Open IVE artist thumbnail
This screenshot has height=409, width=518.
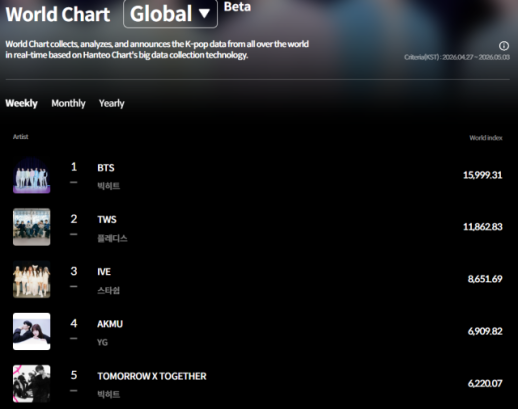[32, 279]
